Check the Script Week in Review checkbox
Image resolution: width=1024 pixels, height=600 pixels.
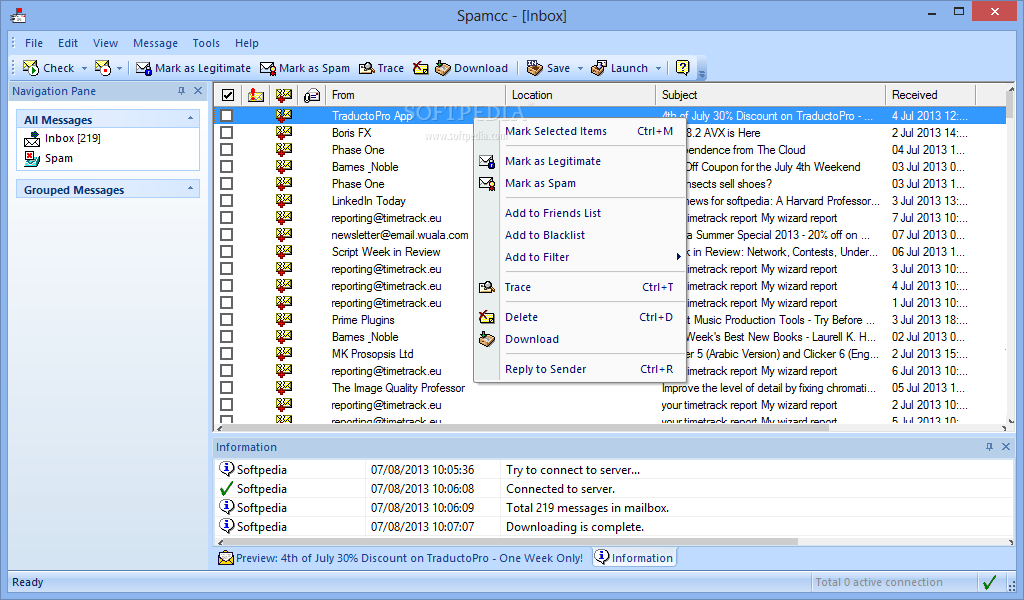(x=227, y=251)
